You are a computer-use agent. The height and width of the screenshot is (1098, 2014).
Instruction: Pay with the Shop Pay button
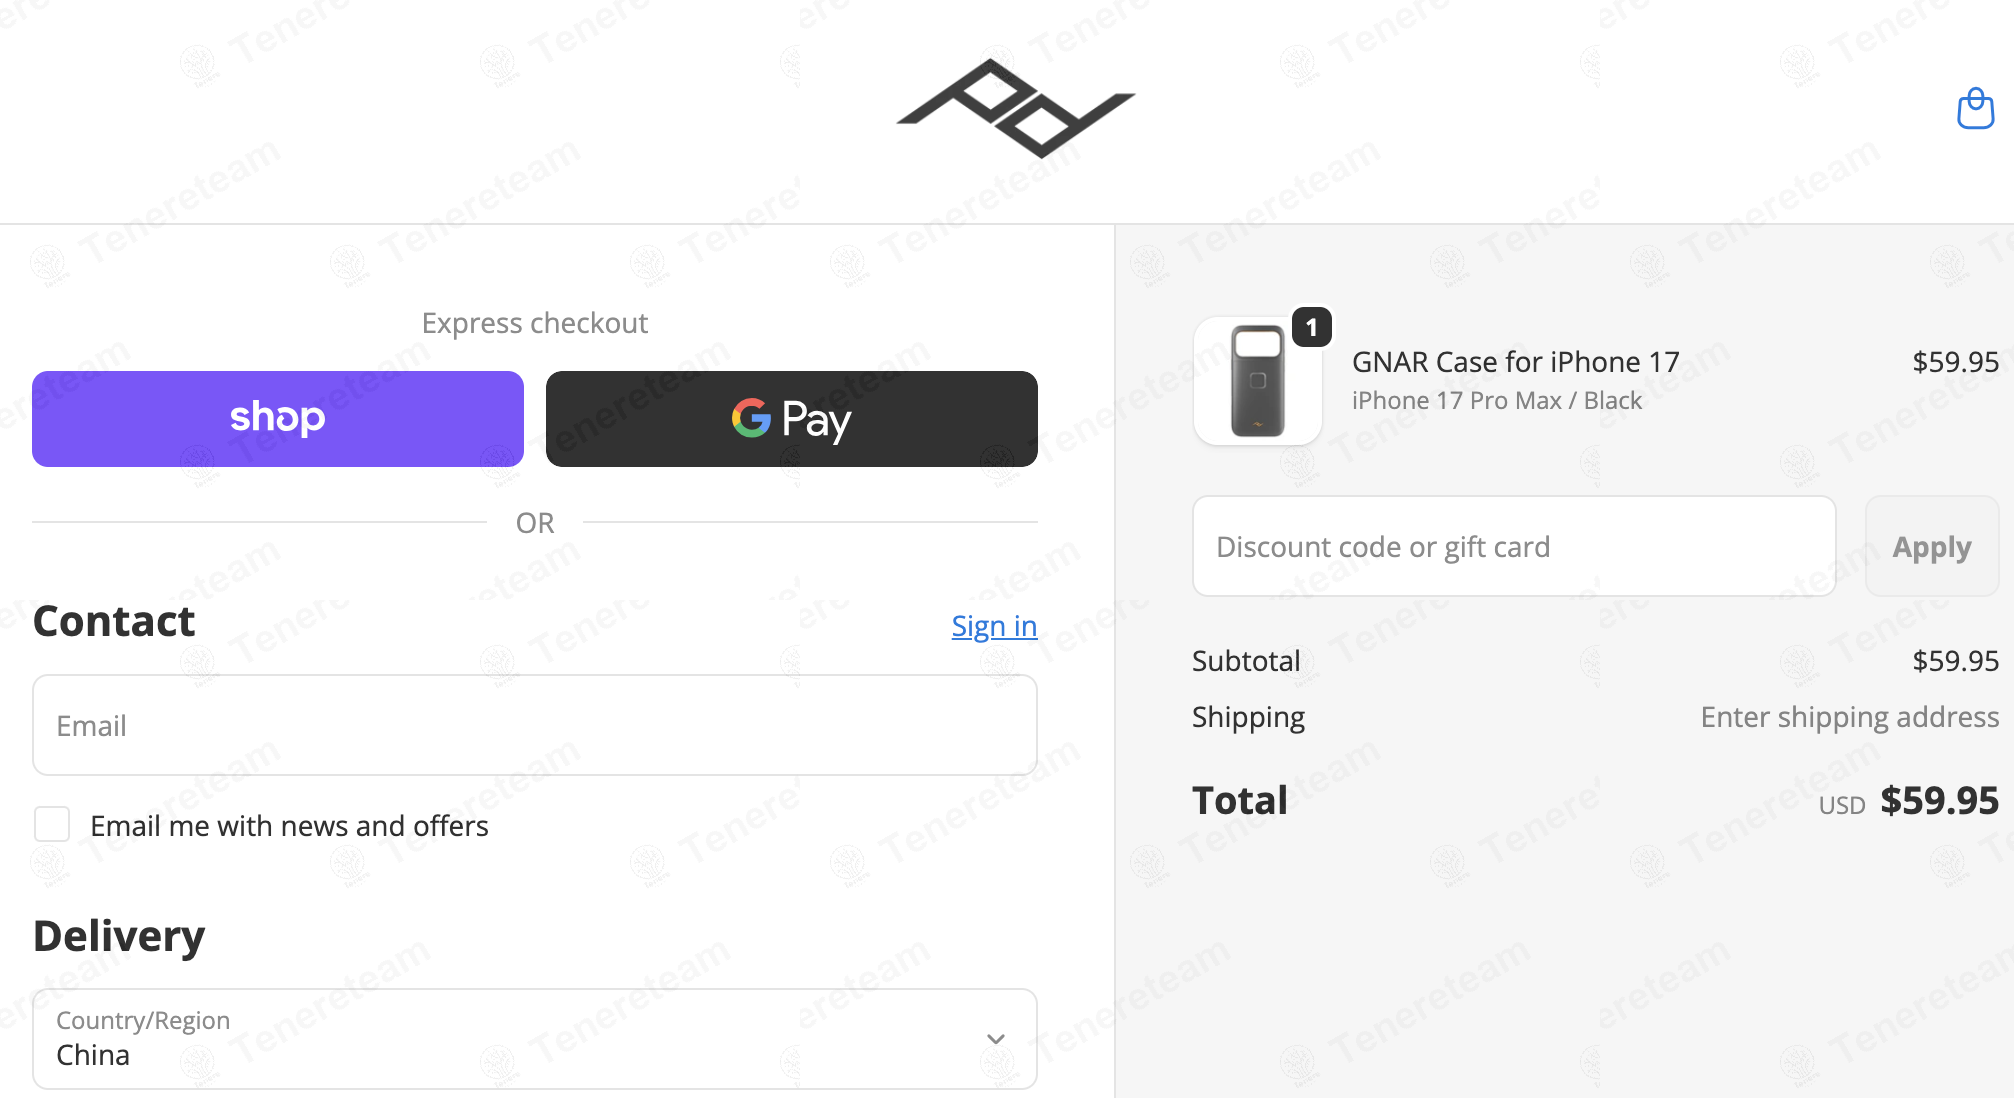pos(278,419)
